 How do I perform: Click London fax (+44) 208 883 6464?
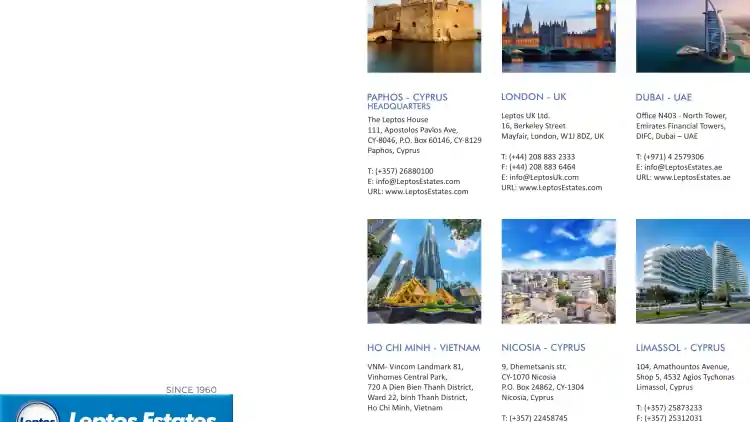(542, 167)
